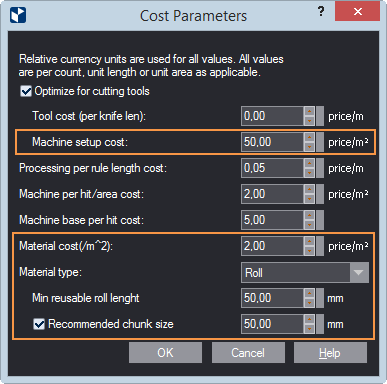Decrease Machine setup cost with down arrow
This screenshot has width=387, height=384.
310,147
